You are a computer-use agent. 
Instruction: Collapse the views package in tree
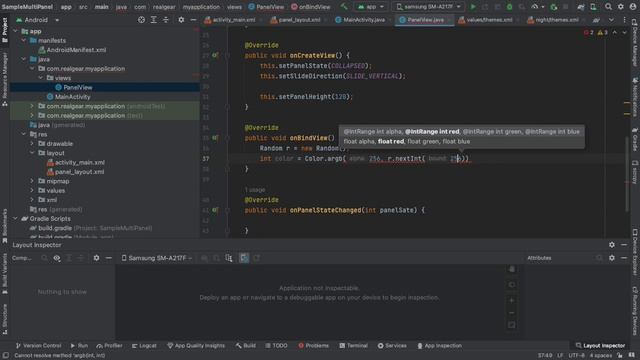[x=40, y=78]
